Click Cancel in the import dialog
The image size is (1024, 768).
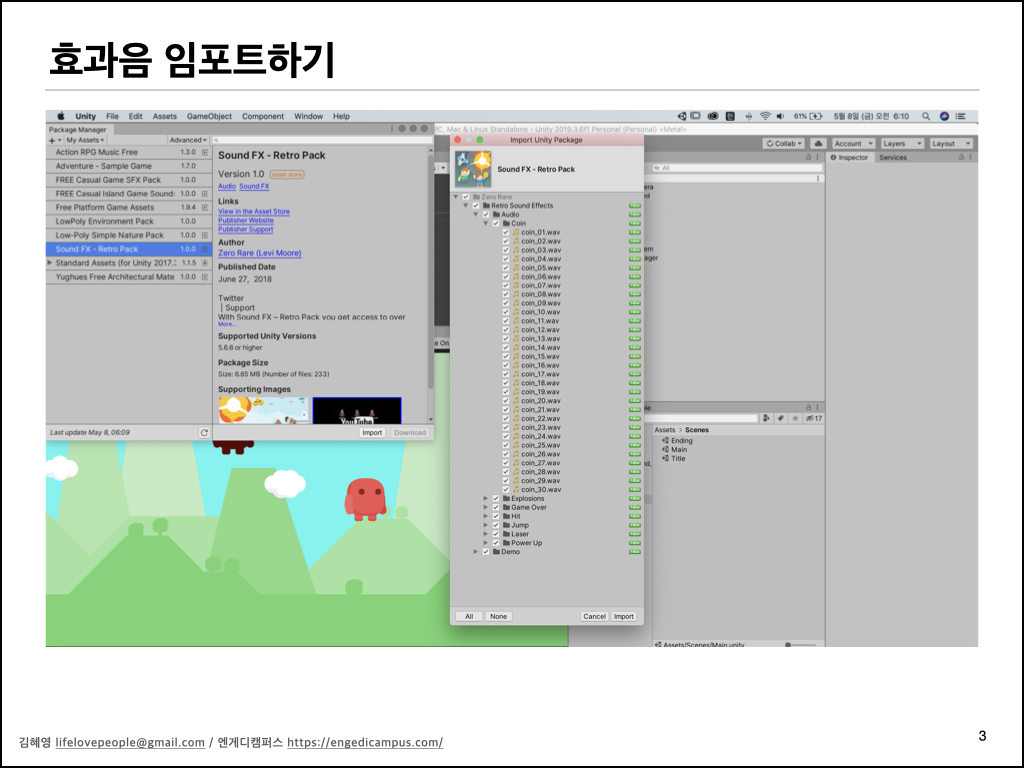594,616
